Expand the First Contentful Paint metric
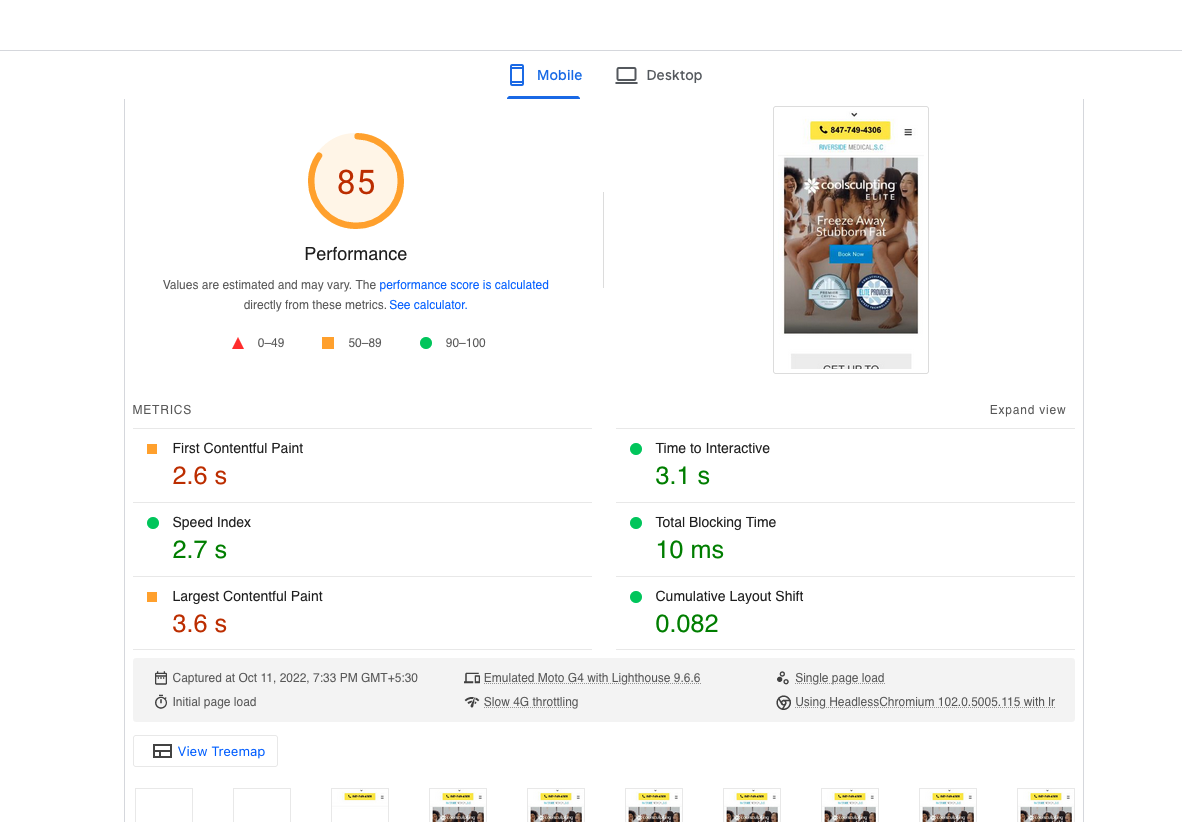 coord(363,465)
